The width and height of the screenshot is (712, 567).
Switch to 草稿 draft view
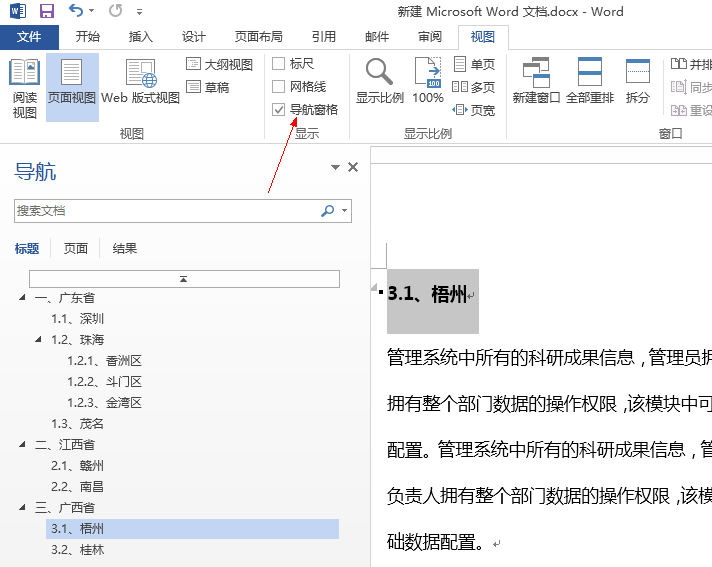pyautogui.click(x=208, y=87)
